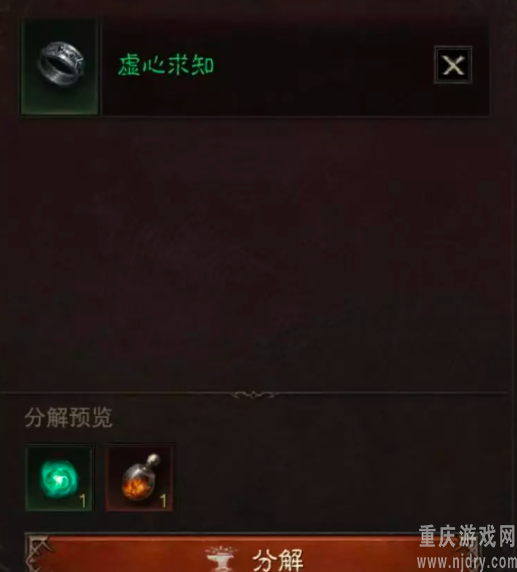Screen dimensions: 517x572
Task: Click the green frame around the ring thumbnail
Action: (x=60, y=67)
